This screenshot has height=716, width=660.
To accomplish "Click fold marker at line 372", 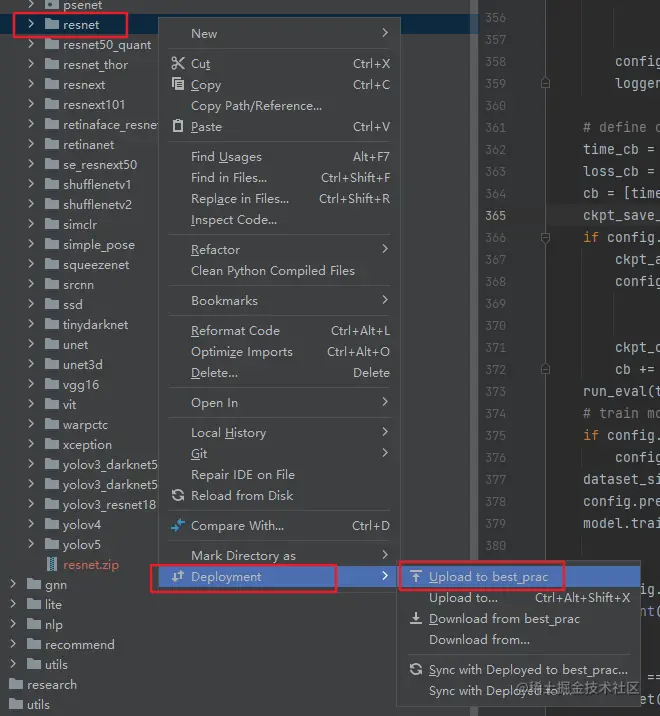I will tap(545, 369).
